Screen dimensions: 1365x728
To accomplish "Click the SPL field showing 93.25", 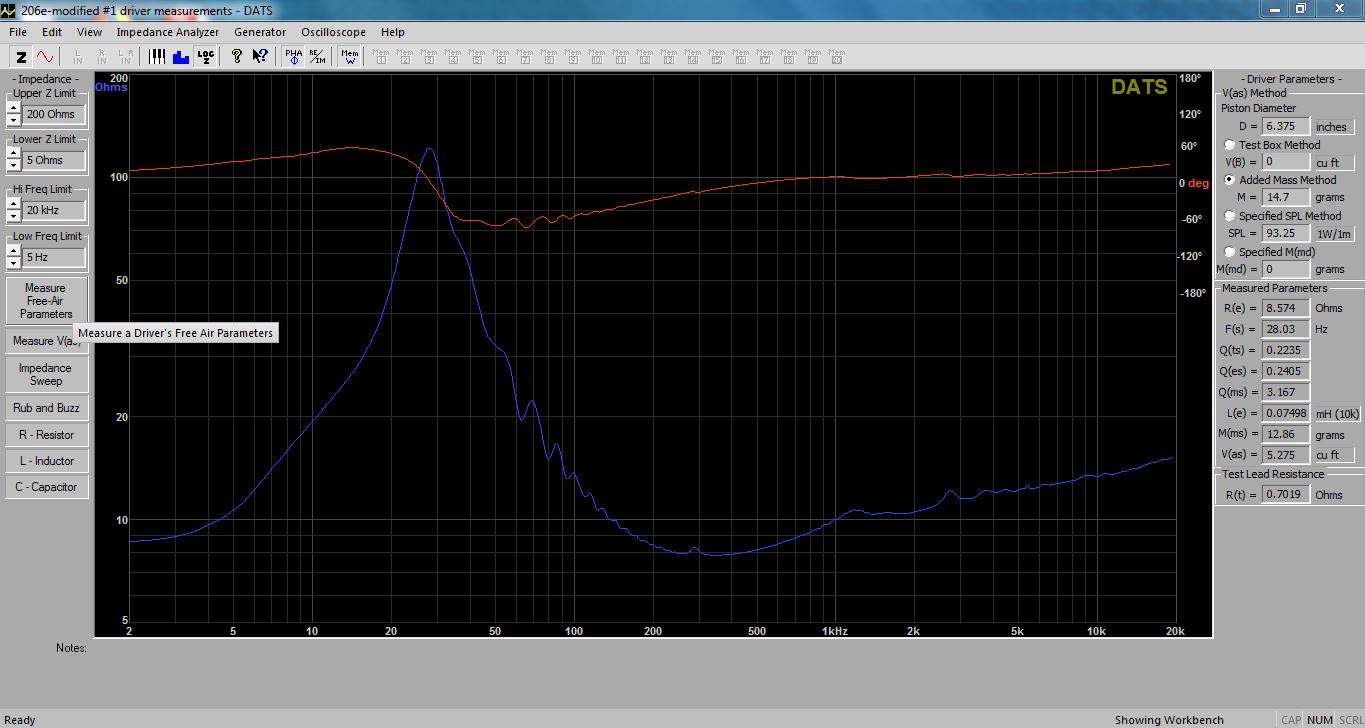I will click(1285, 234).
